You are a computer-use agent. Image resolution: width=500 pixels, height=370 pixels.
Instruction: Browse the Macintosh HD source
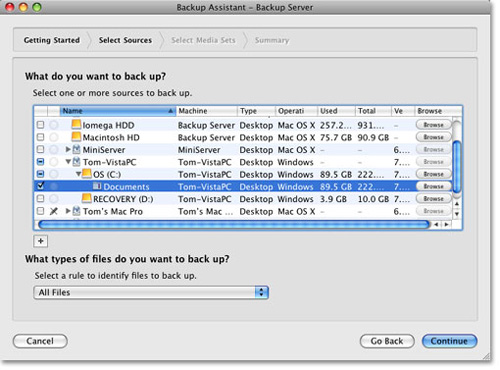pyautogui.click(x=433, y=137)
